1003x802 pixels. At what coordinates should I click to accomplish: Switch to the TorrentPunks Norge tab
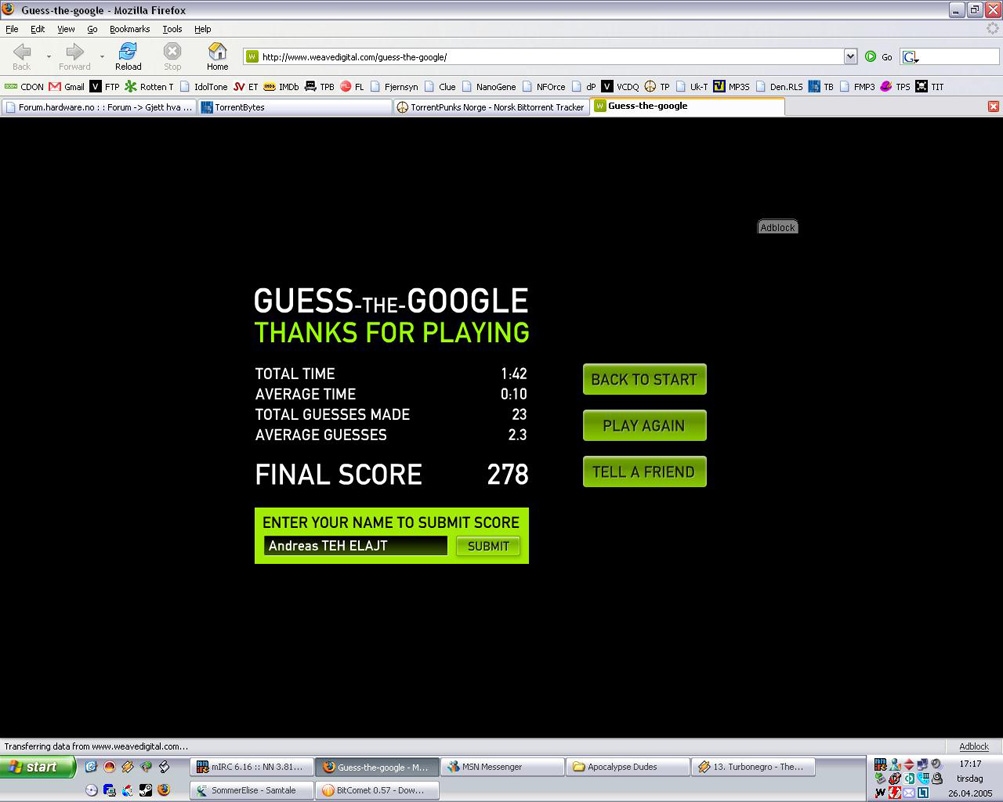(x=491, y=107)
